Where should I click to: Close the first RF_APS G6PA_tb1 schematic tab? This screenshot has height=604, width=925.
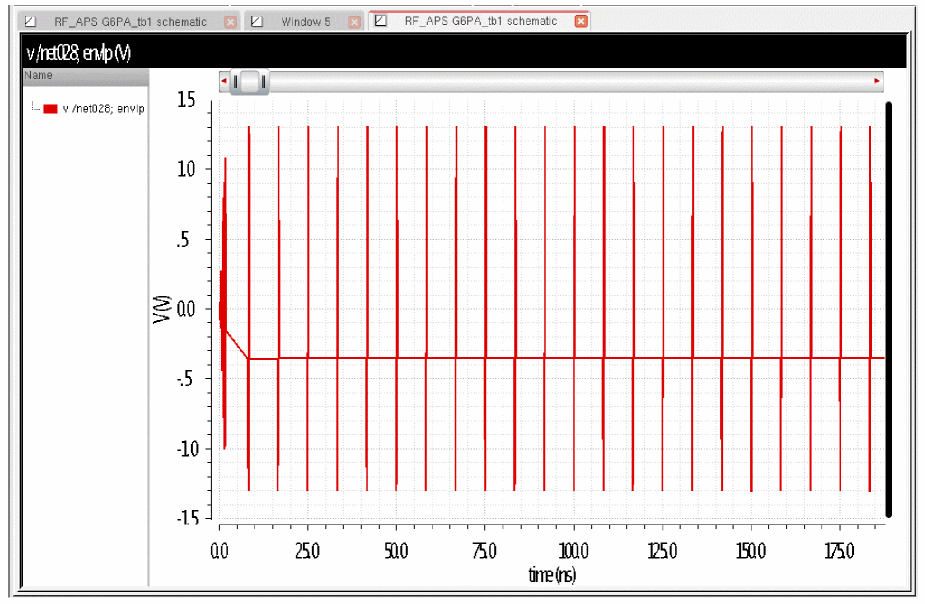click(231, 22)
